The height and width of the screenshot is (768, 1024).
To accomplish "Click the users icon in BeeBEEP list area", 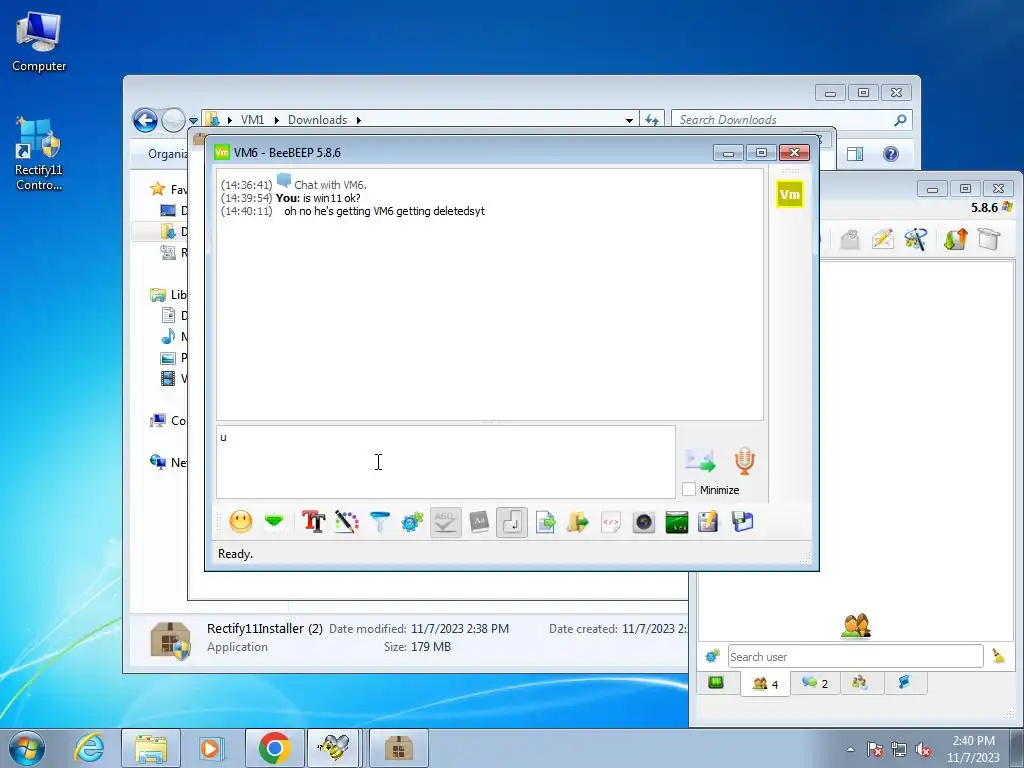I will (x=856, y=626).
